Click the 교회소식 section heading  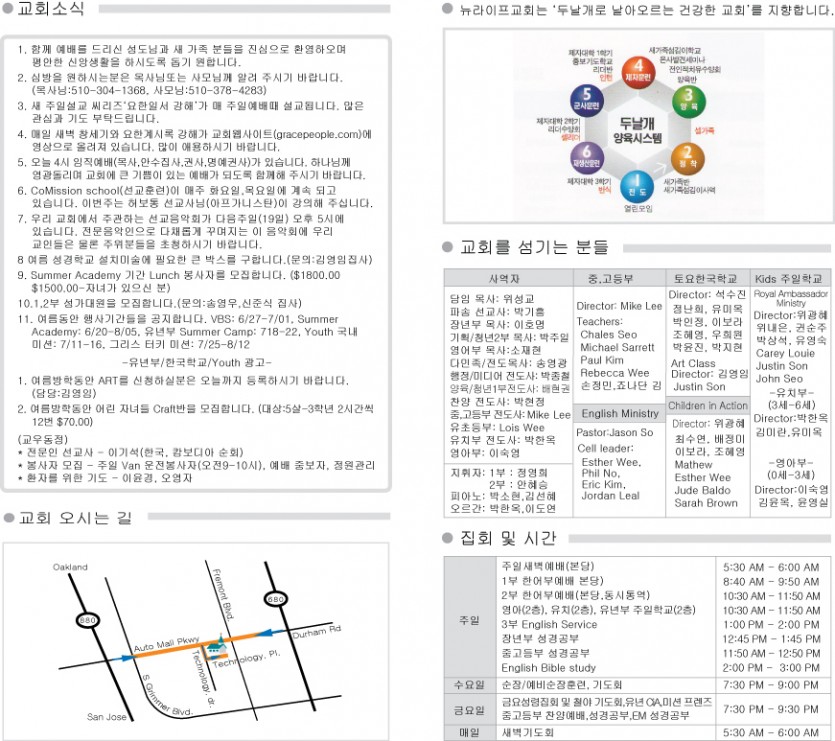(x=51, y=9)
